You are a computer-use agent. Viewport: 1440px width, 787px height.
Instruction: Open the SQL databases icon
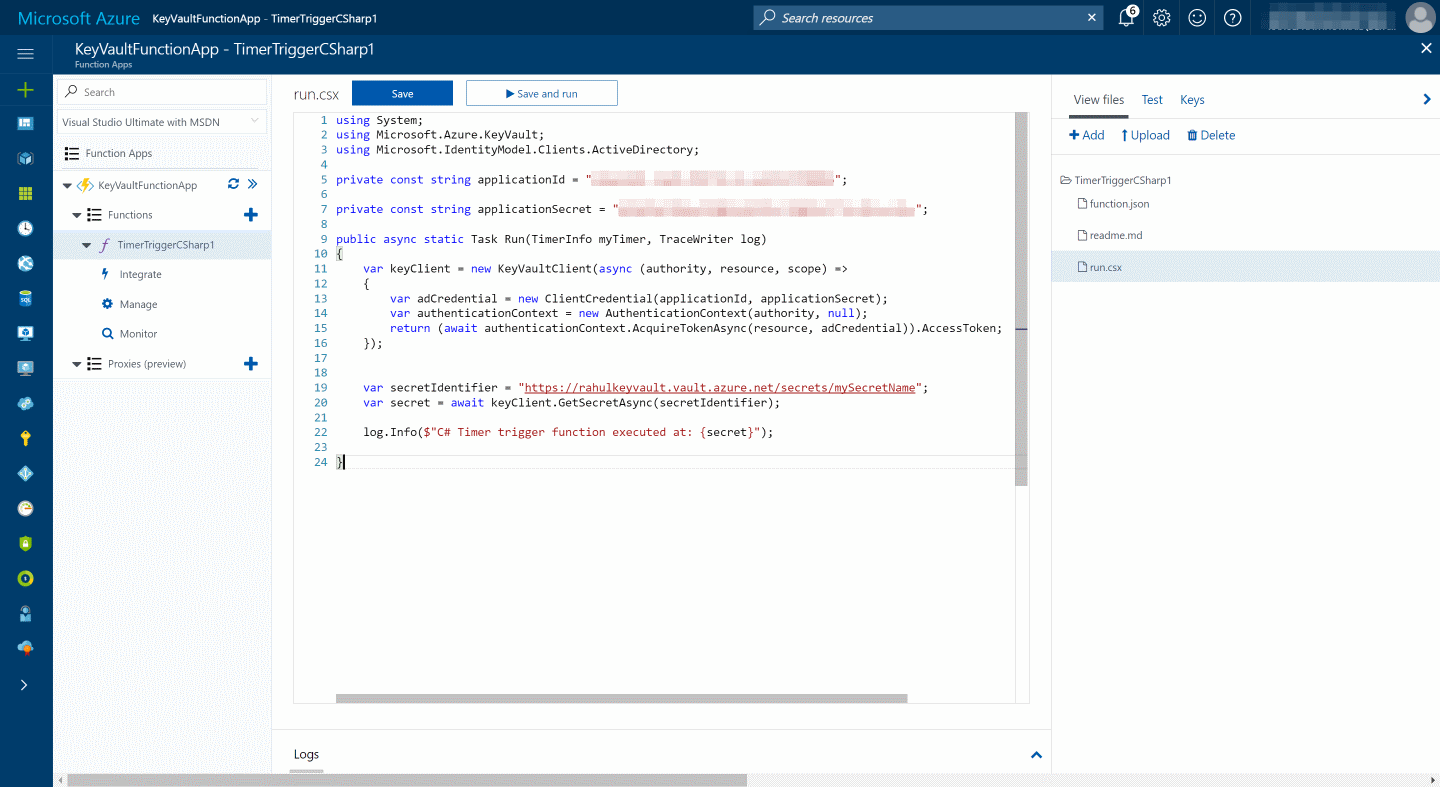(25, 298)
